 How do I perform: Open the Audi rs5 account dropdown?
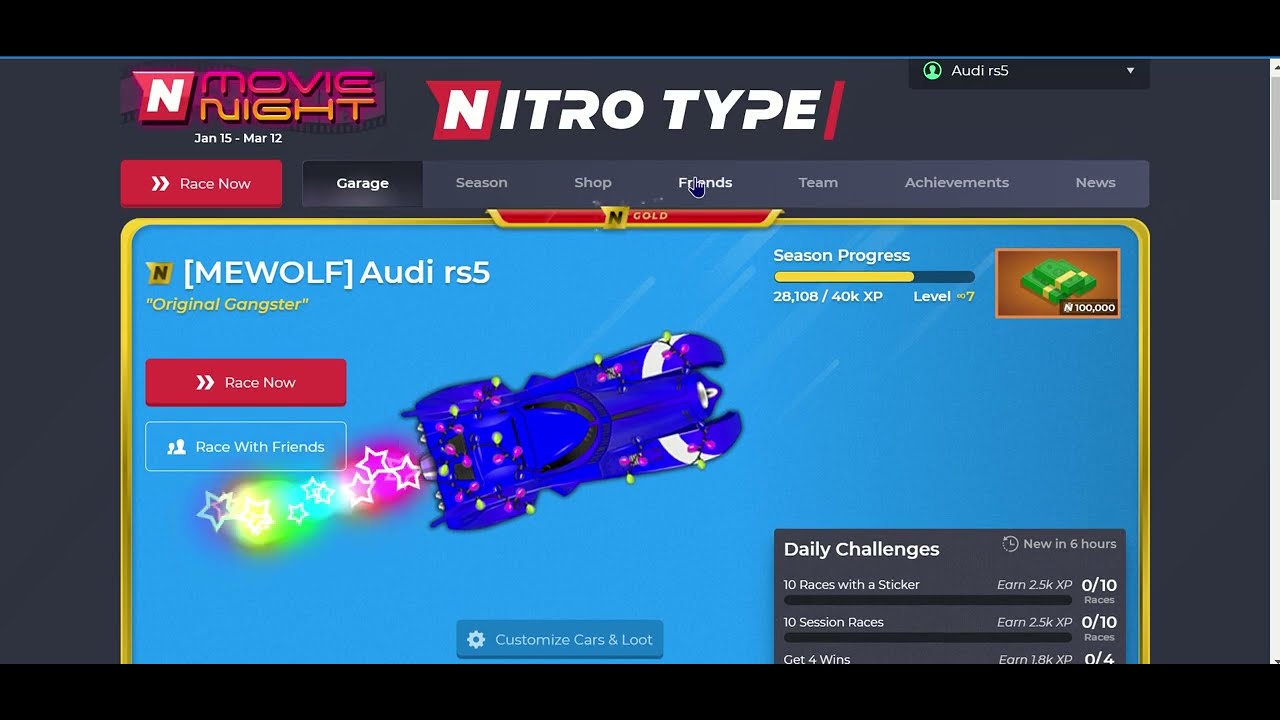(1029, 72)
